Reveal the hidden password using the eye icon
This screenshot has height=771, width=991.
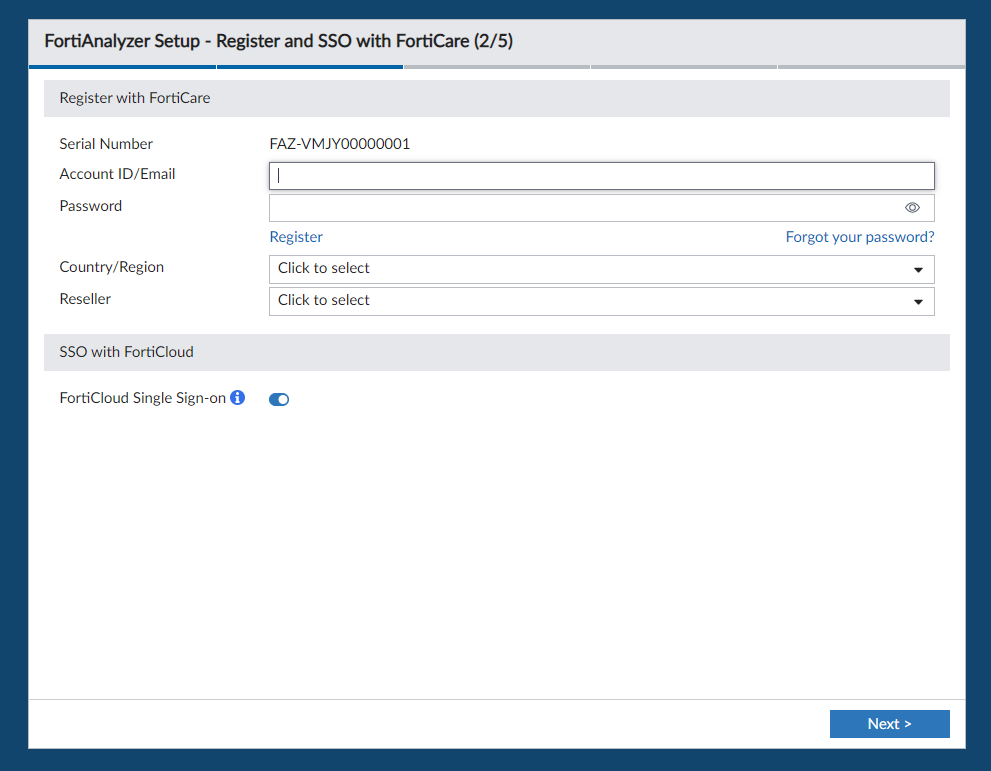click(911, 207)
